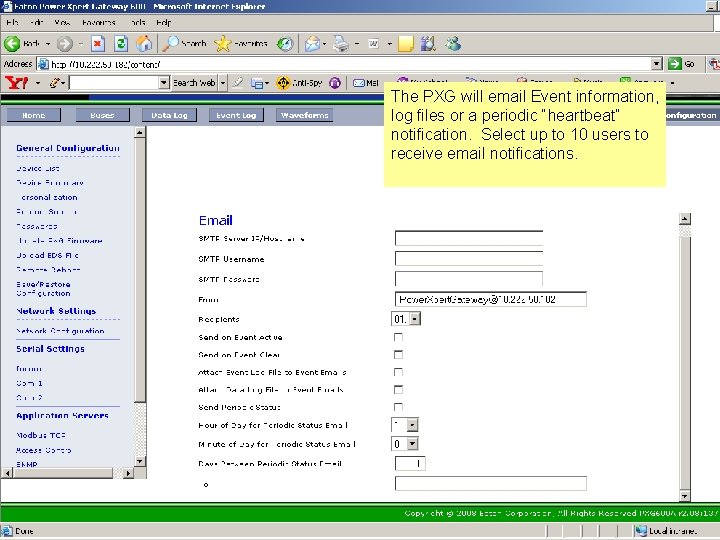Click Days Between Periodic Status Email field
The image size is (720, 540).
[410, 464]
